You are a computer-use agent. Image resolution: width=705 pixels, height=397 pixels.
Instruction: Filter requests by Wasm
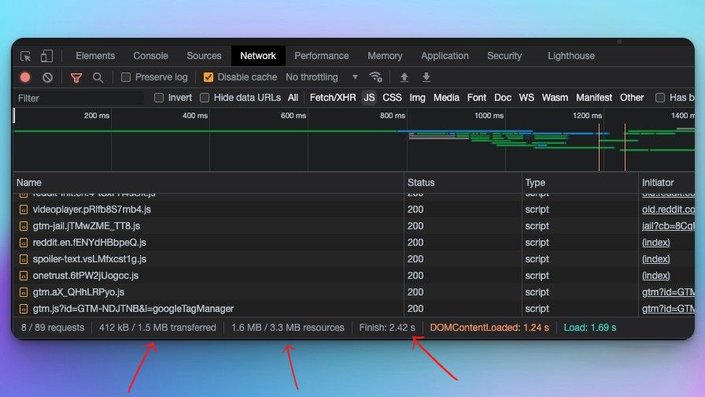coord(555,98)
